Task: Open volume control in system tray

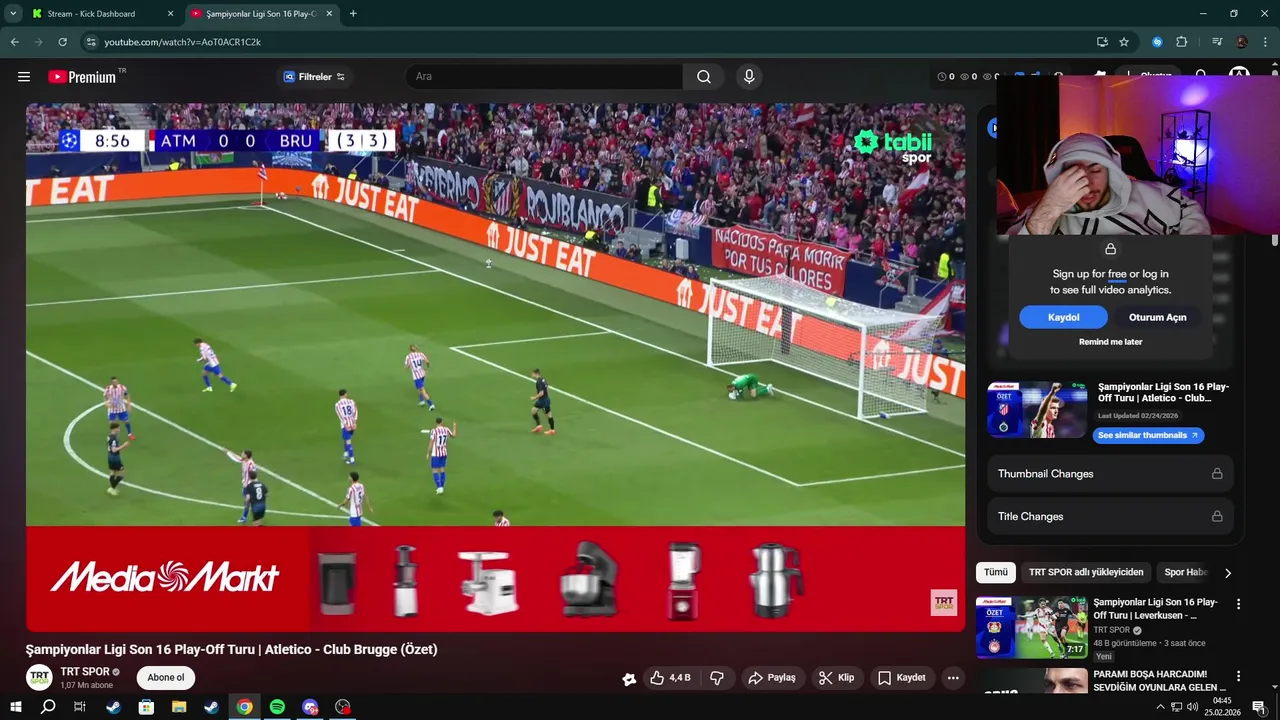Action: pos(1193,707)
